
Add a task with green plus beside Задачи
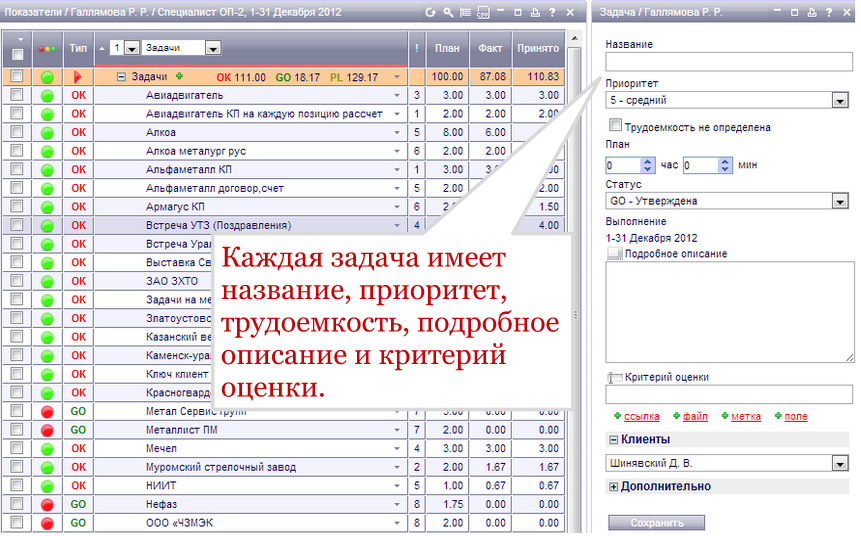[x=179, y=76]
